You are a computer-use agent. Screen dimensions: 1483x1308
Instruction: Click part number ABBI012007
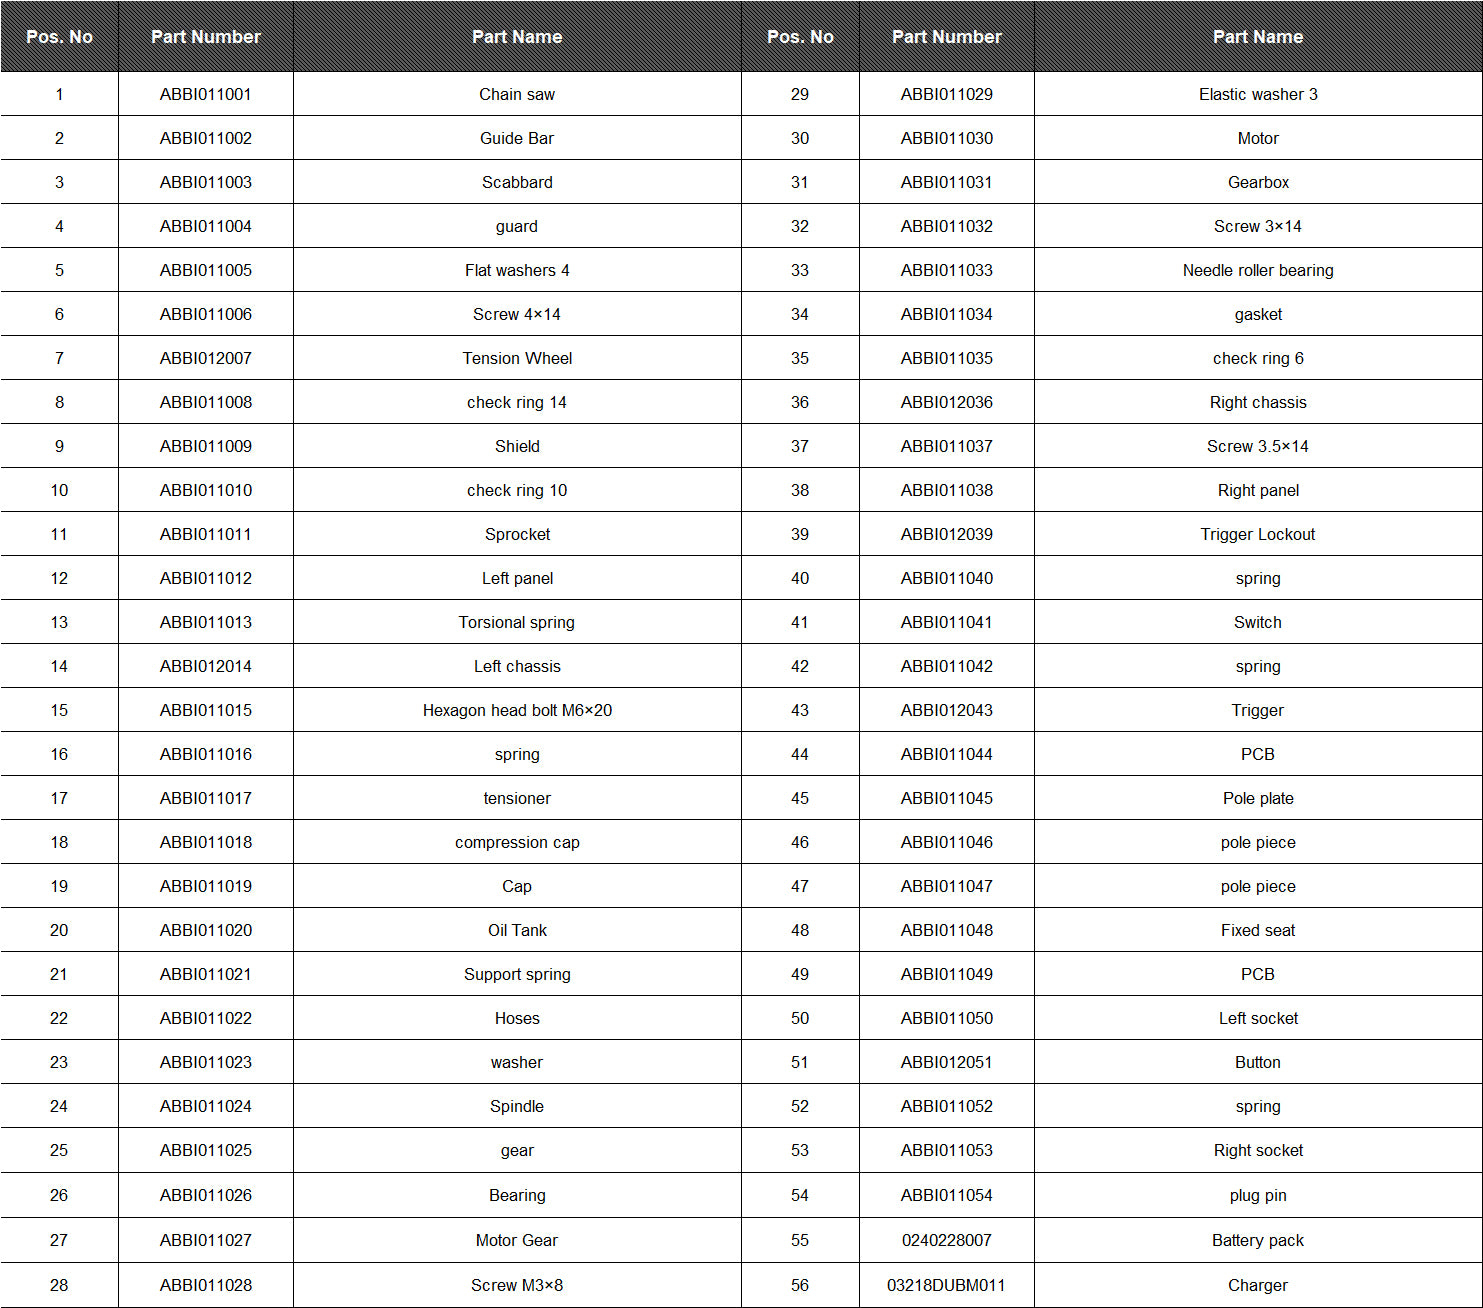pos(206,358)
